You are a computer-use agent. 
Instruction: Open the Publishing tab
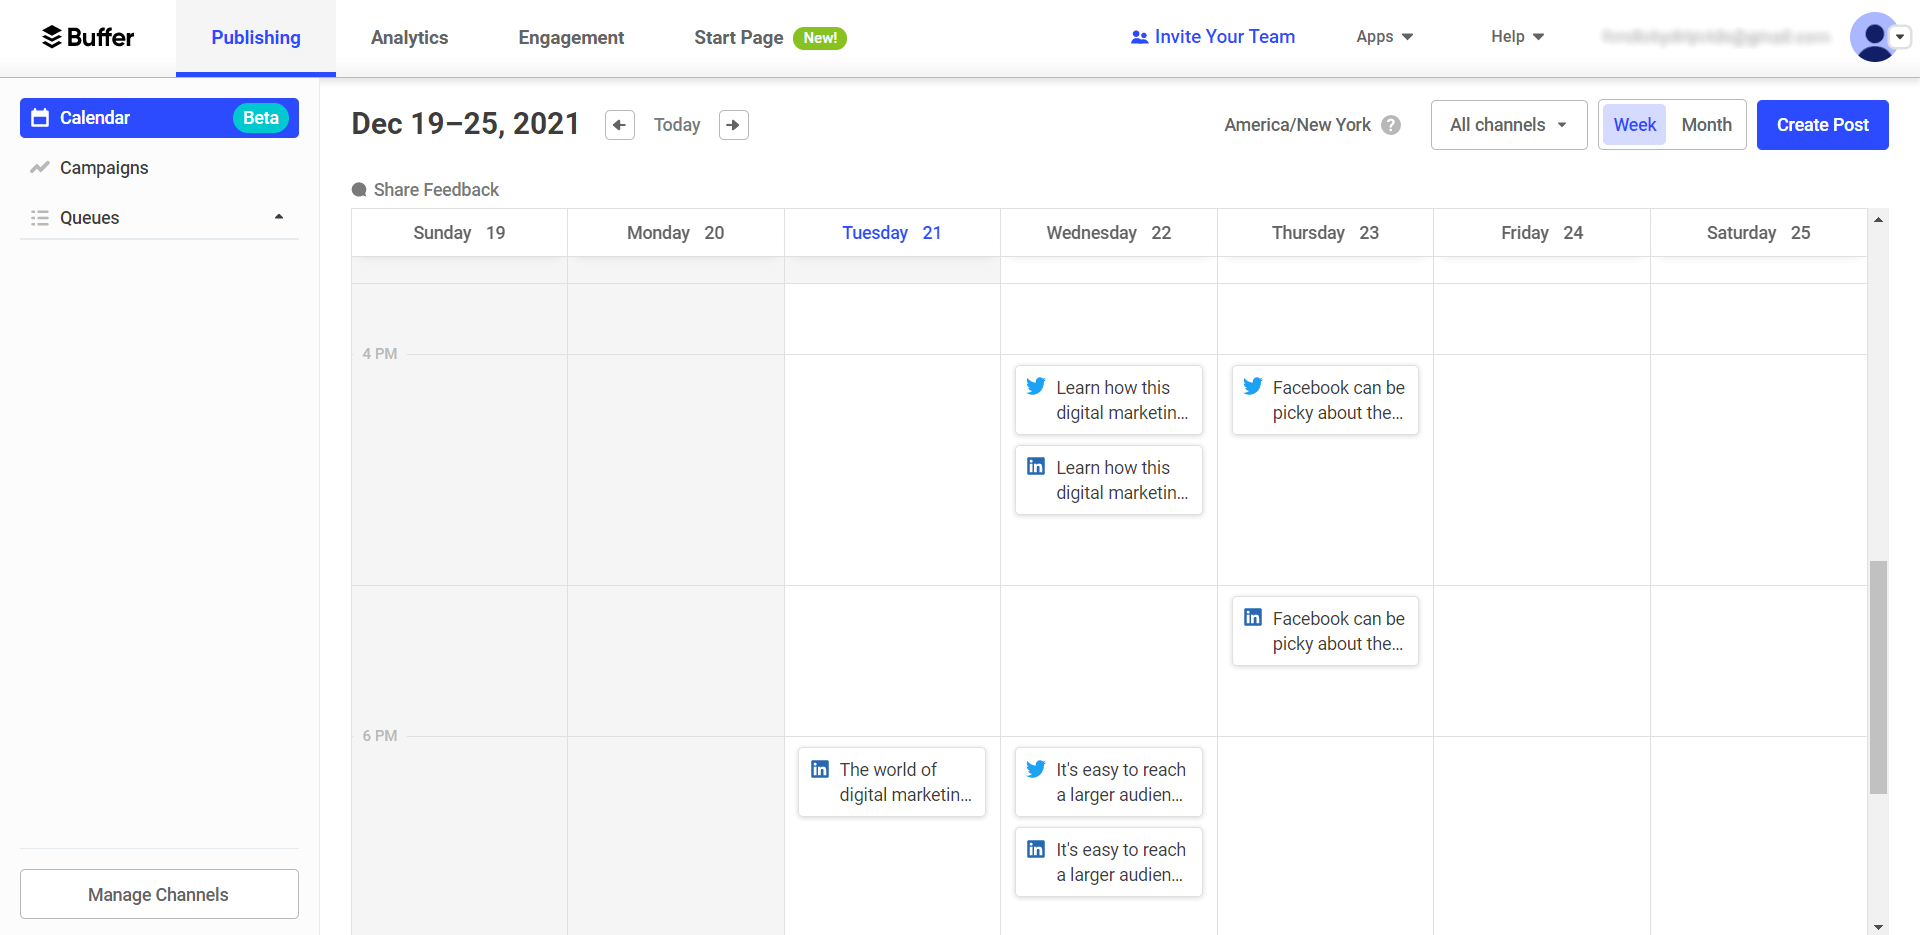tap(256, 38)
